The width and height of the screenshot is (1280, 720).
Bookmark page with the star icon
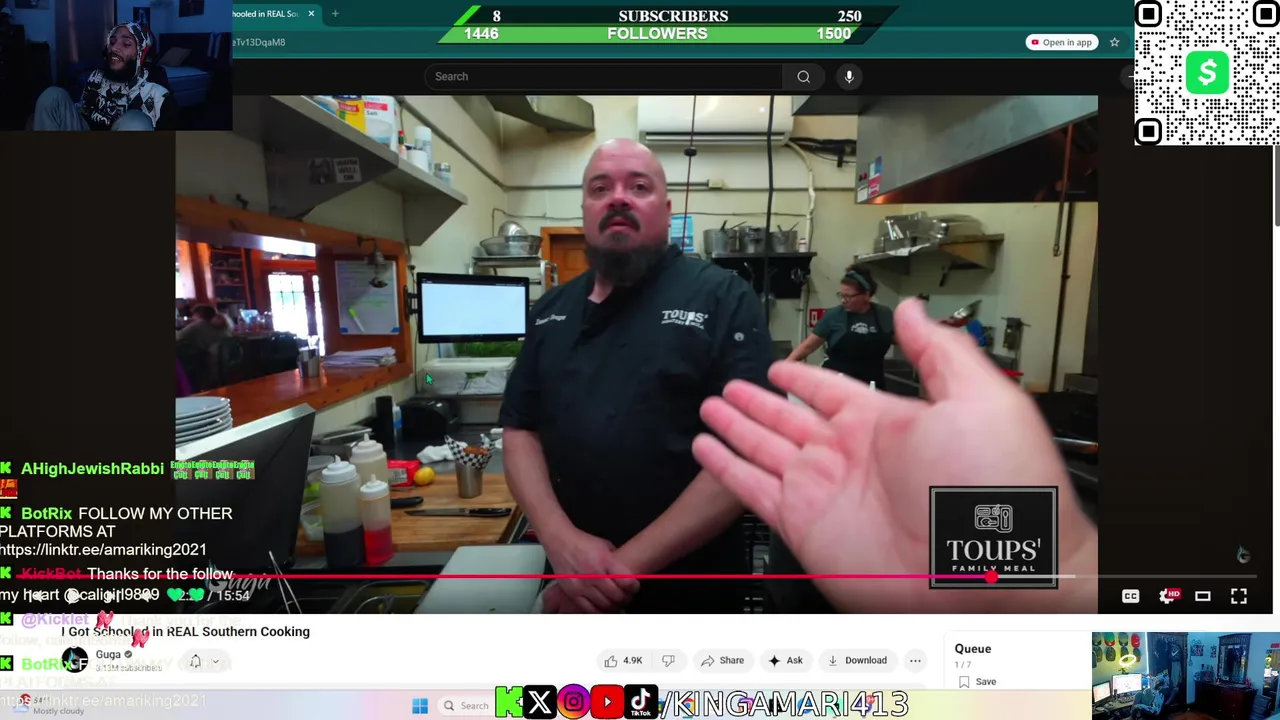[x=1114, y=42]
